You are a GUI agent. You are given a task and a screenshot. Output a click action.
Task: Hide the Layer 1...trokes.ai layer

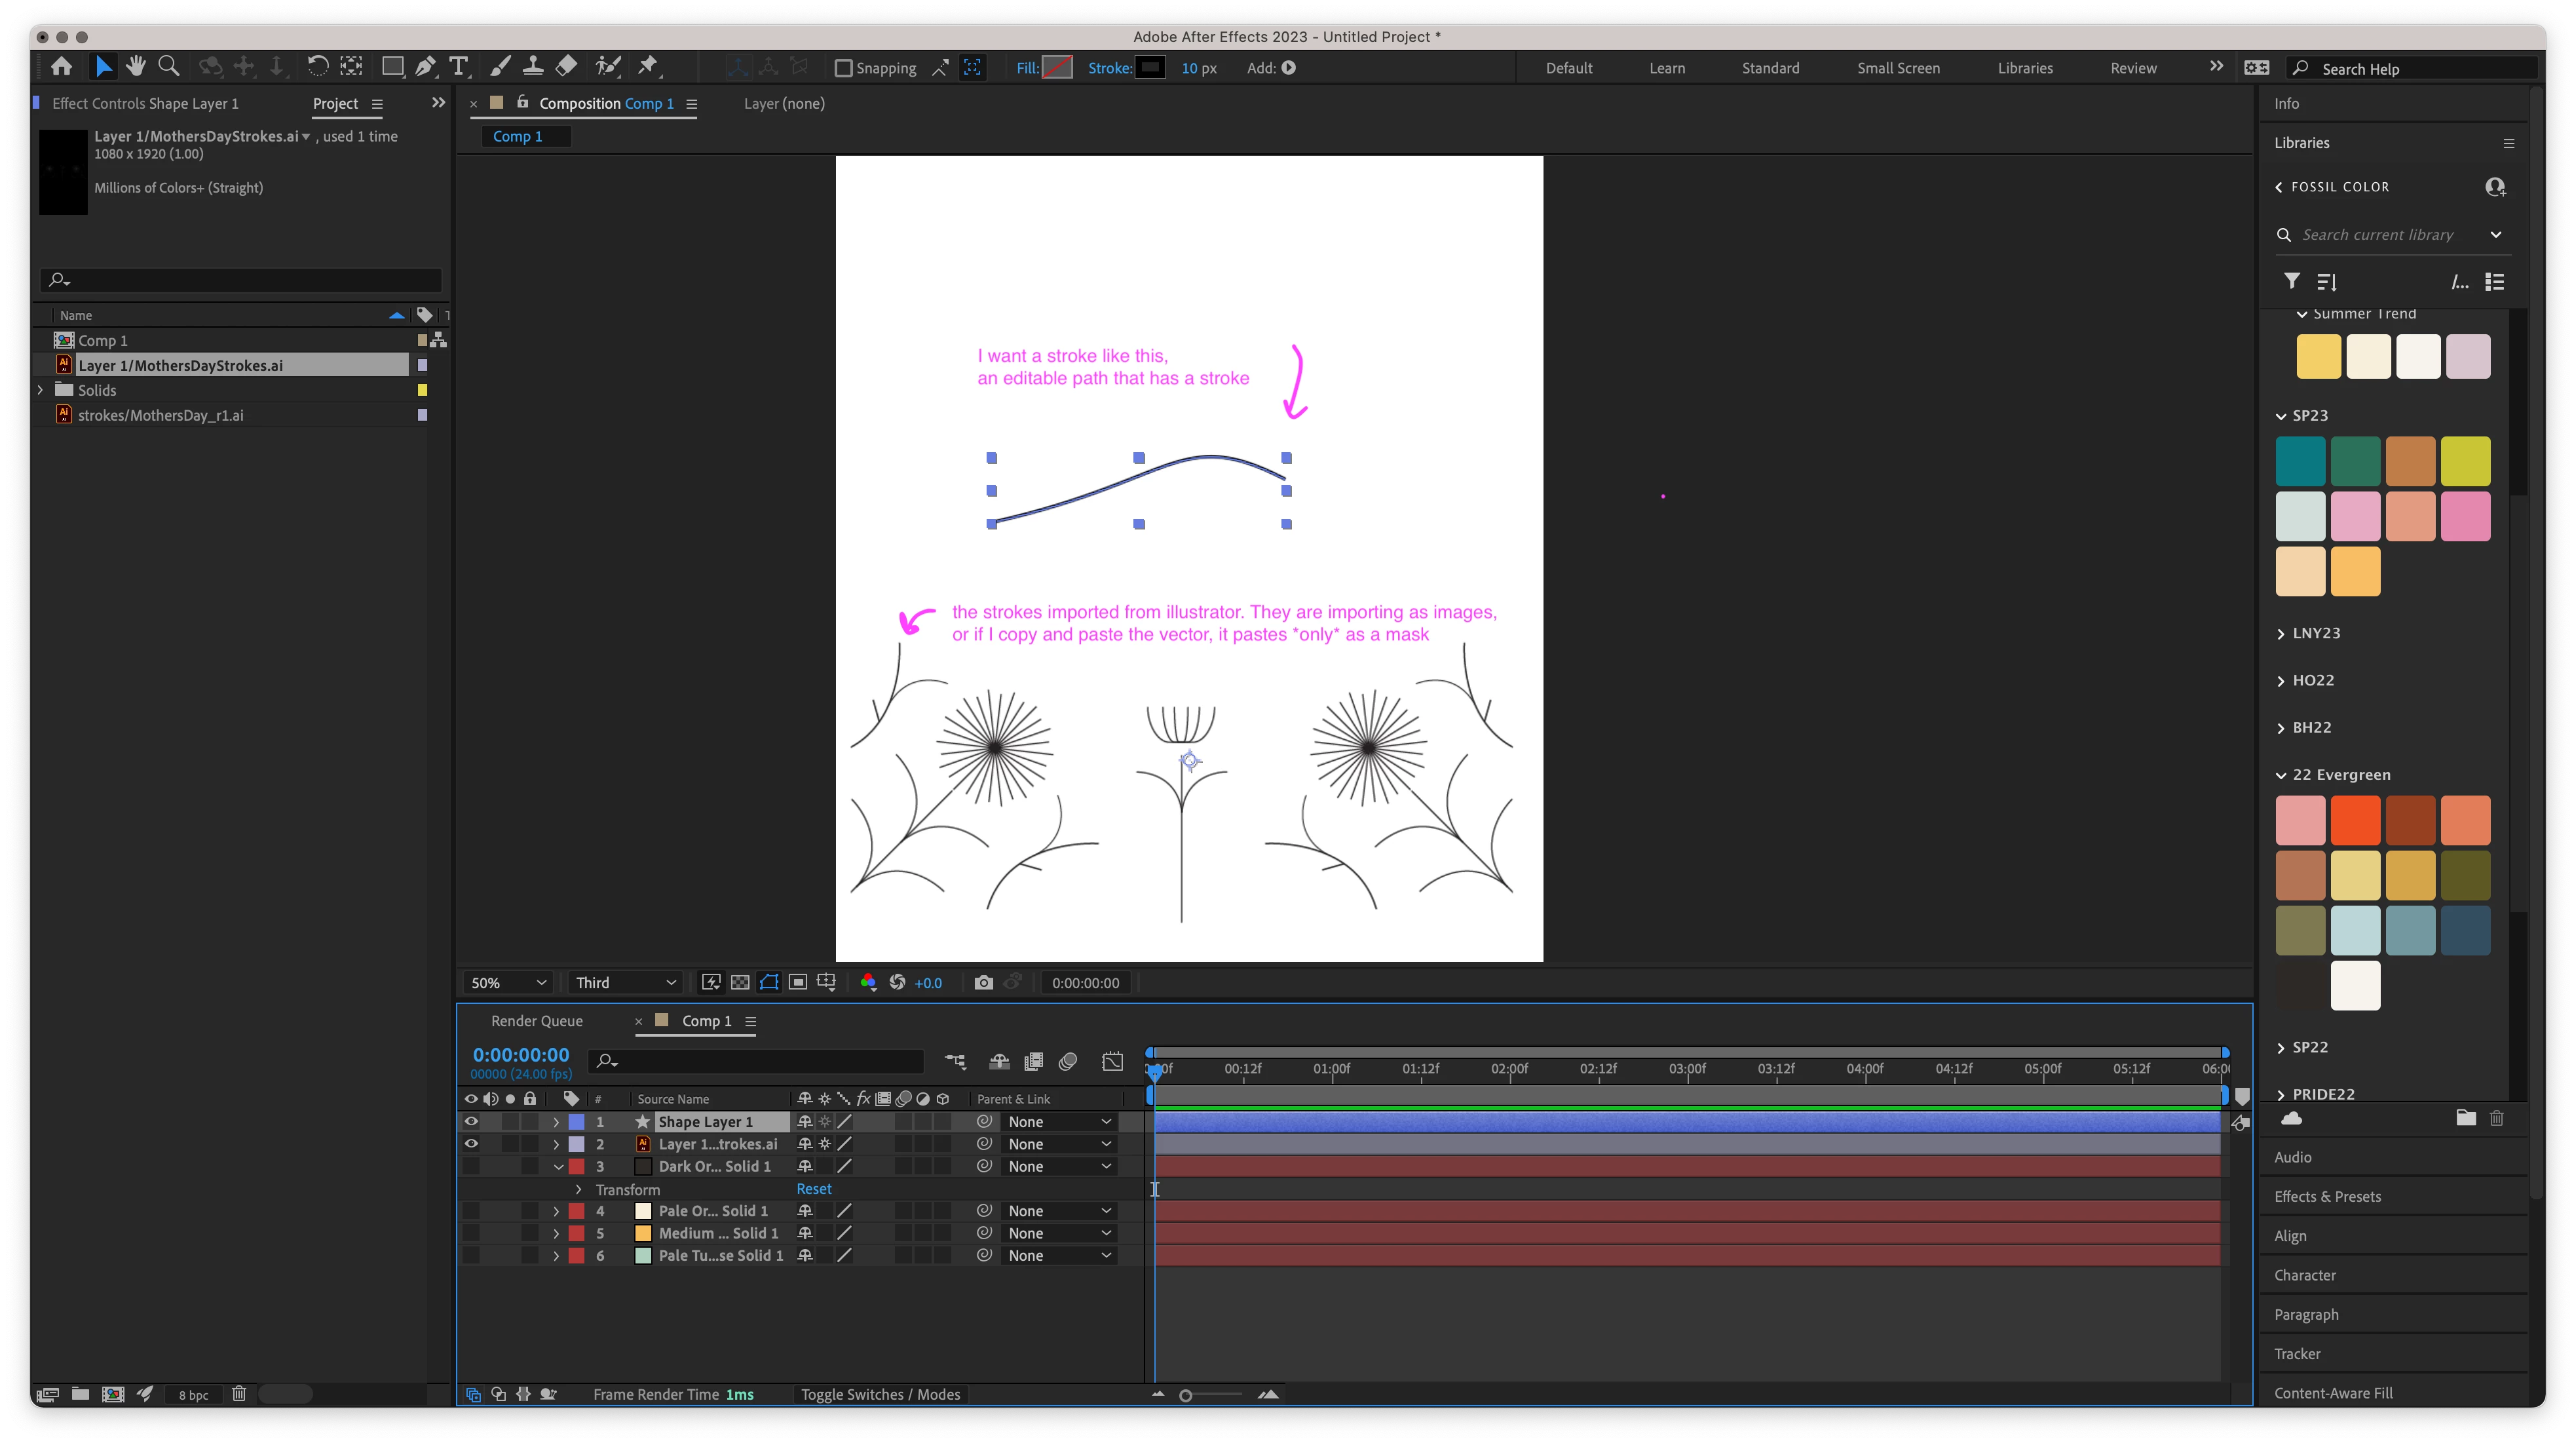471,1144
